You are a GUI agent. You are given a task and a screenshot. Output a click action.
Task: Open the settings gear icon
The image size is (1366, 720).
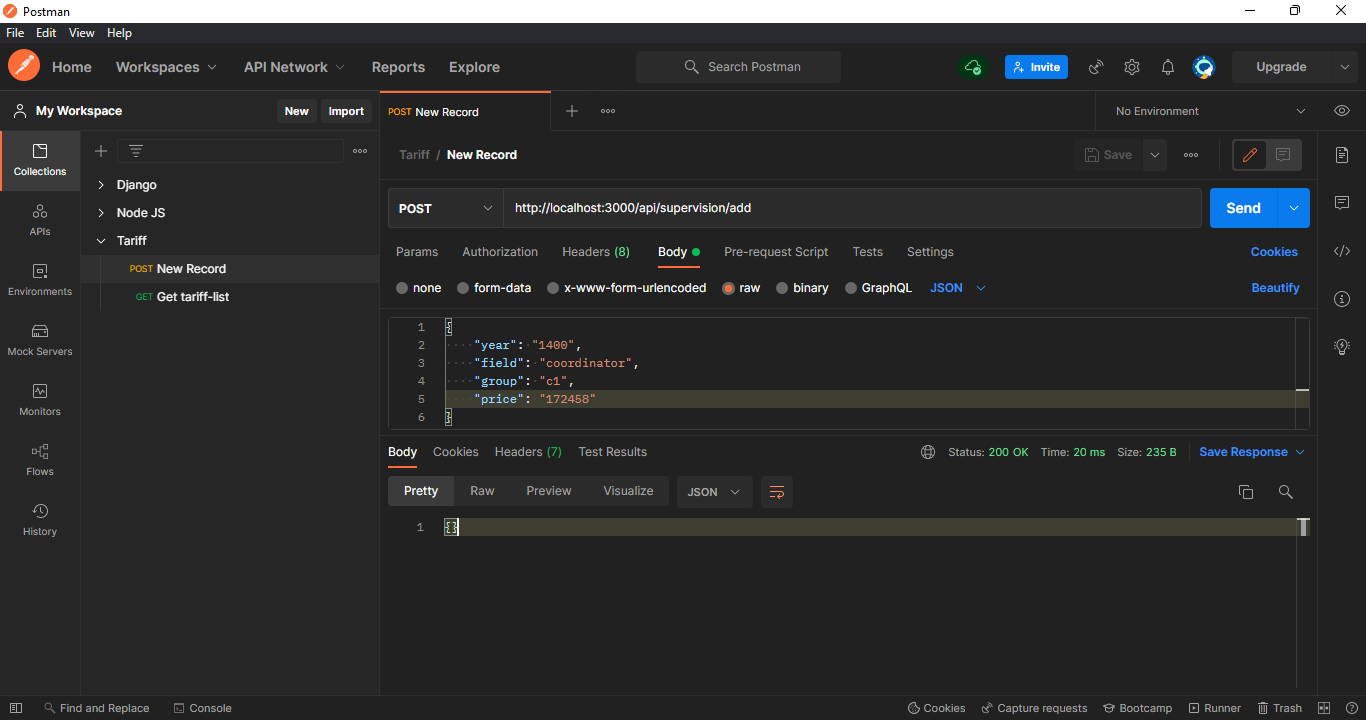[1131, 67]
